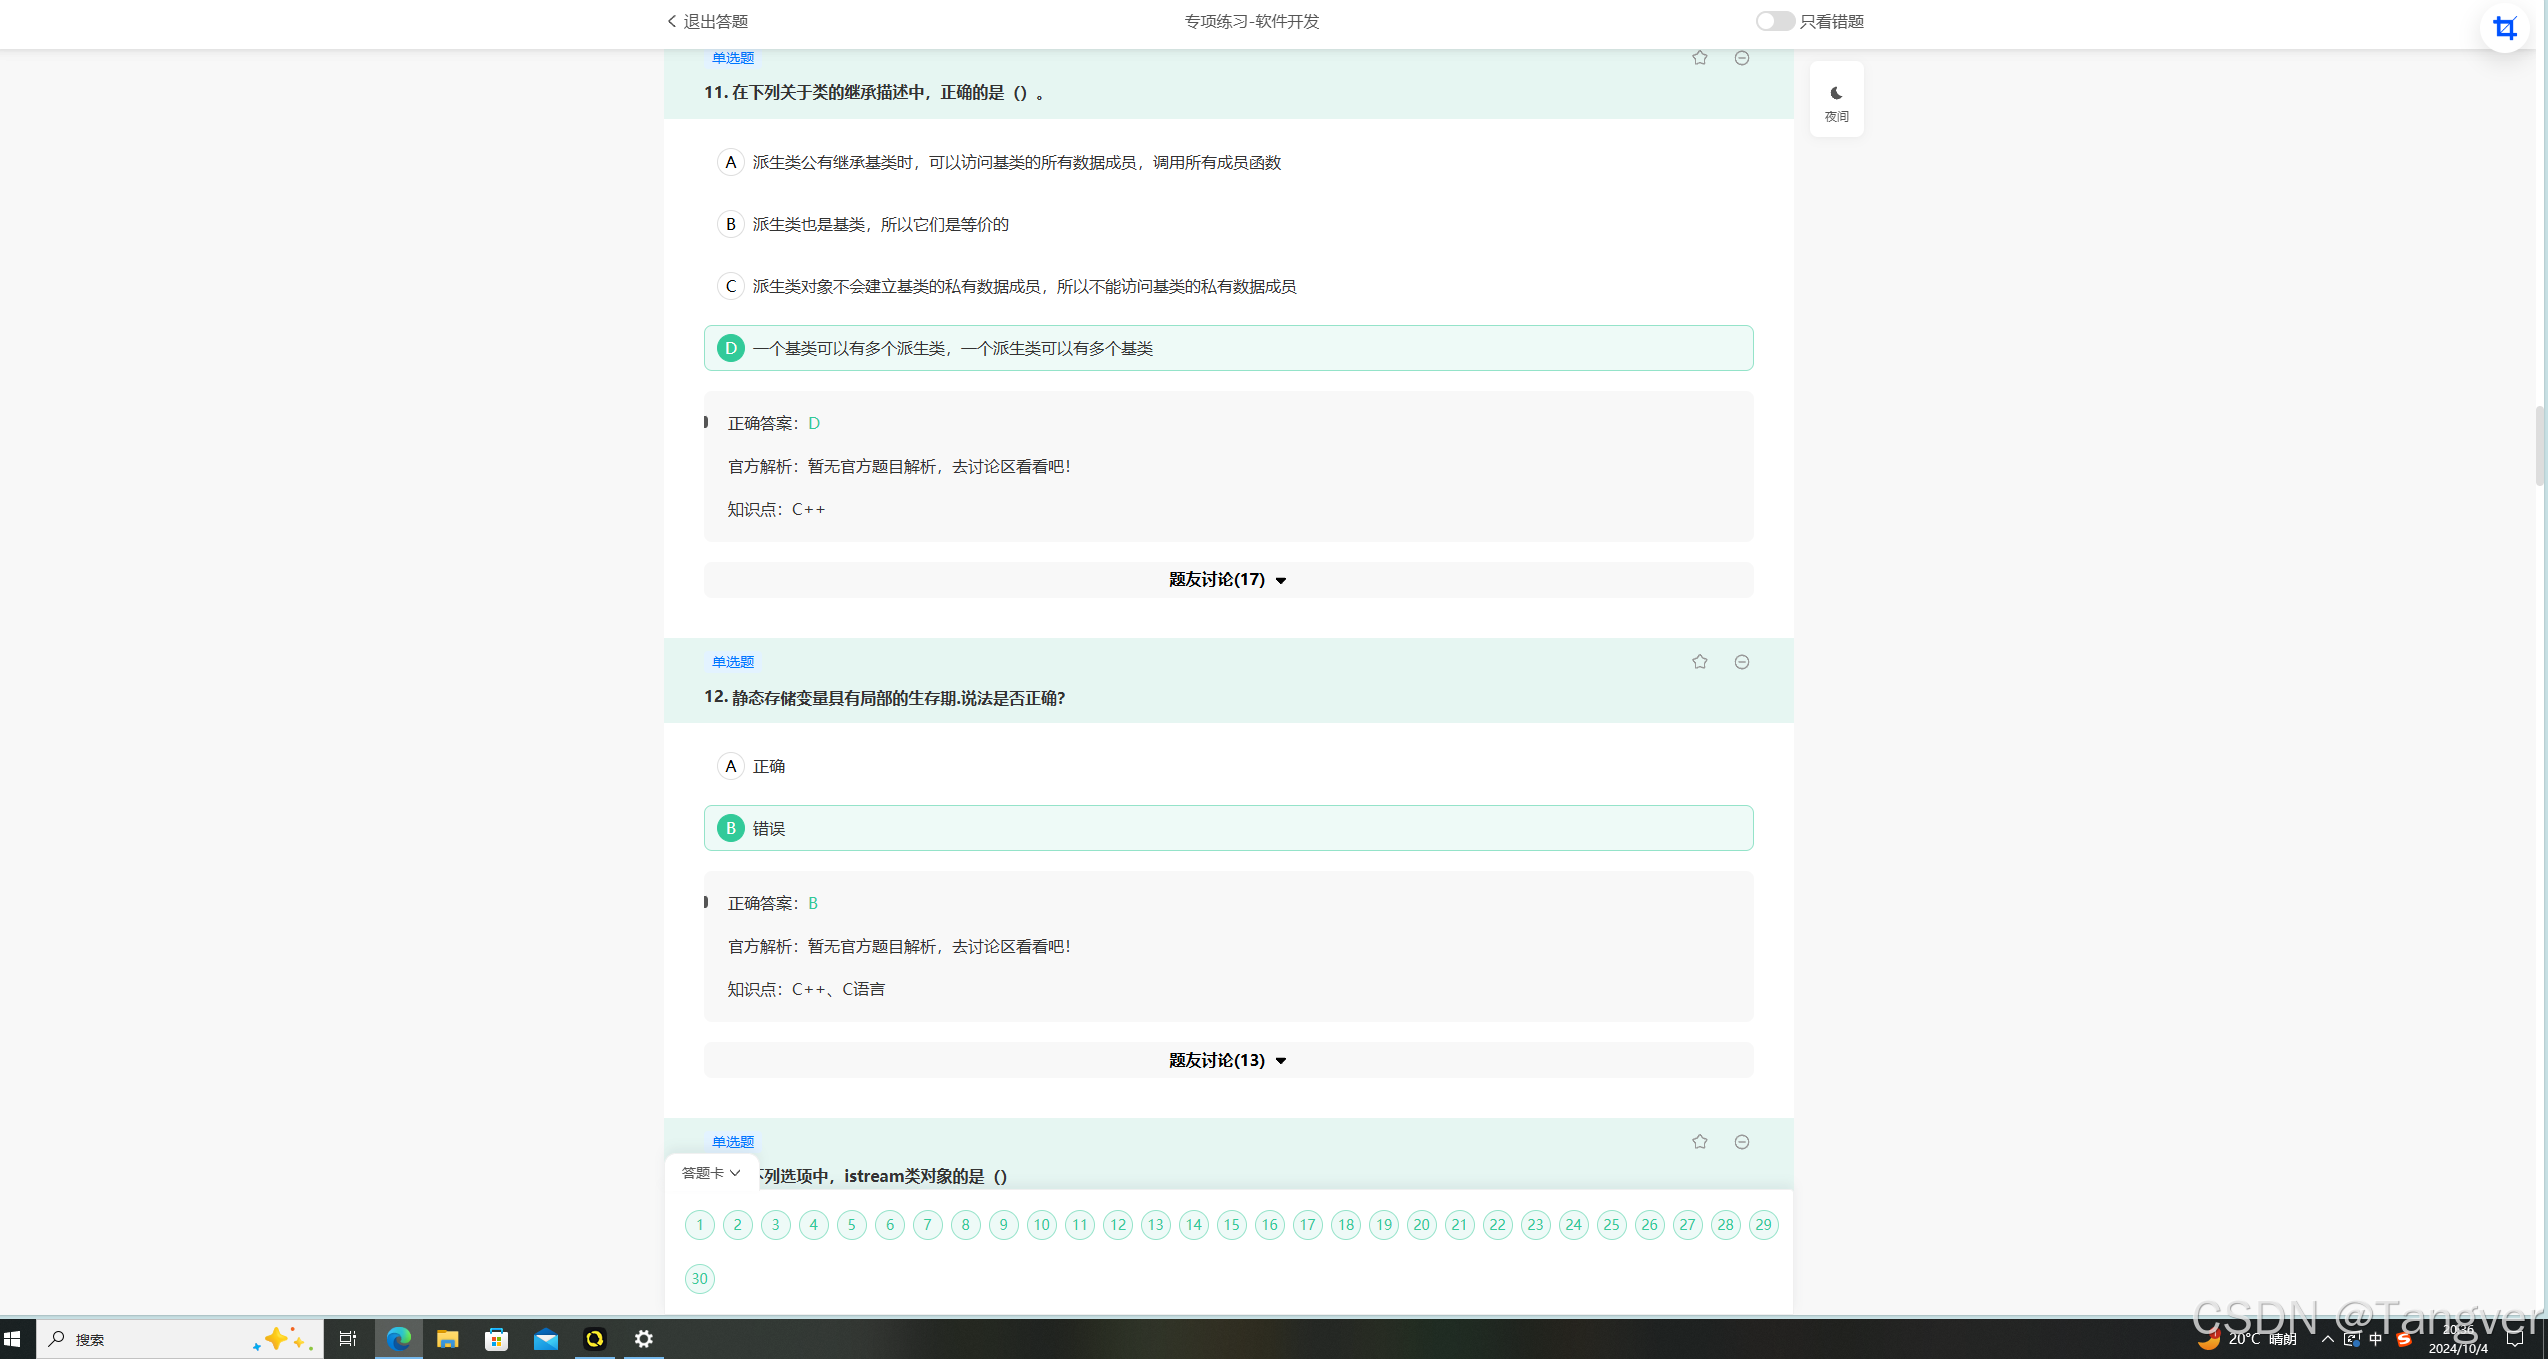
Task: Expand 题友讨论(17) discussion
Action: tap(1228, 580)
